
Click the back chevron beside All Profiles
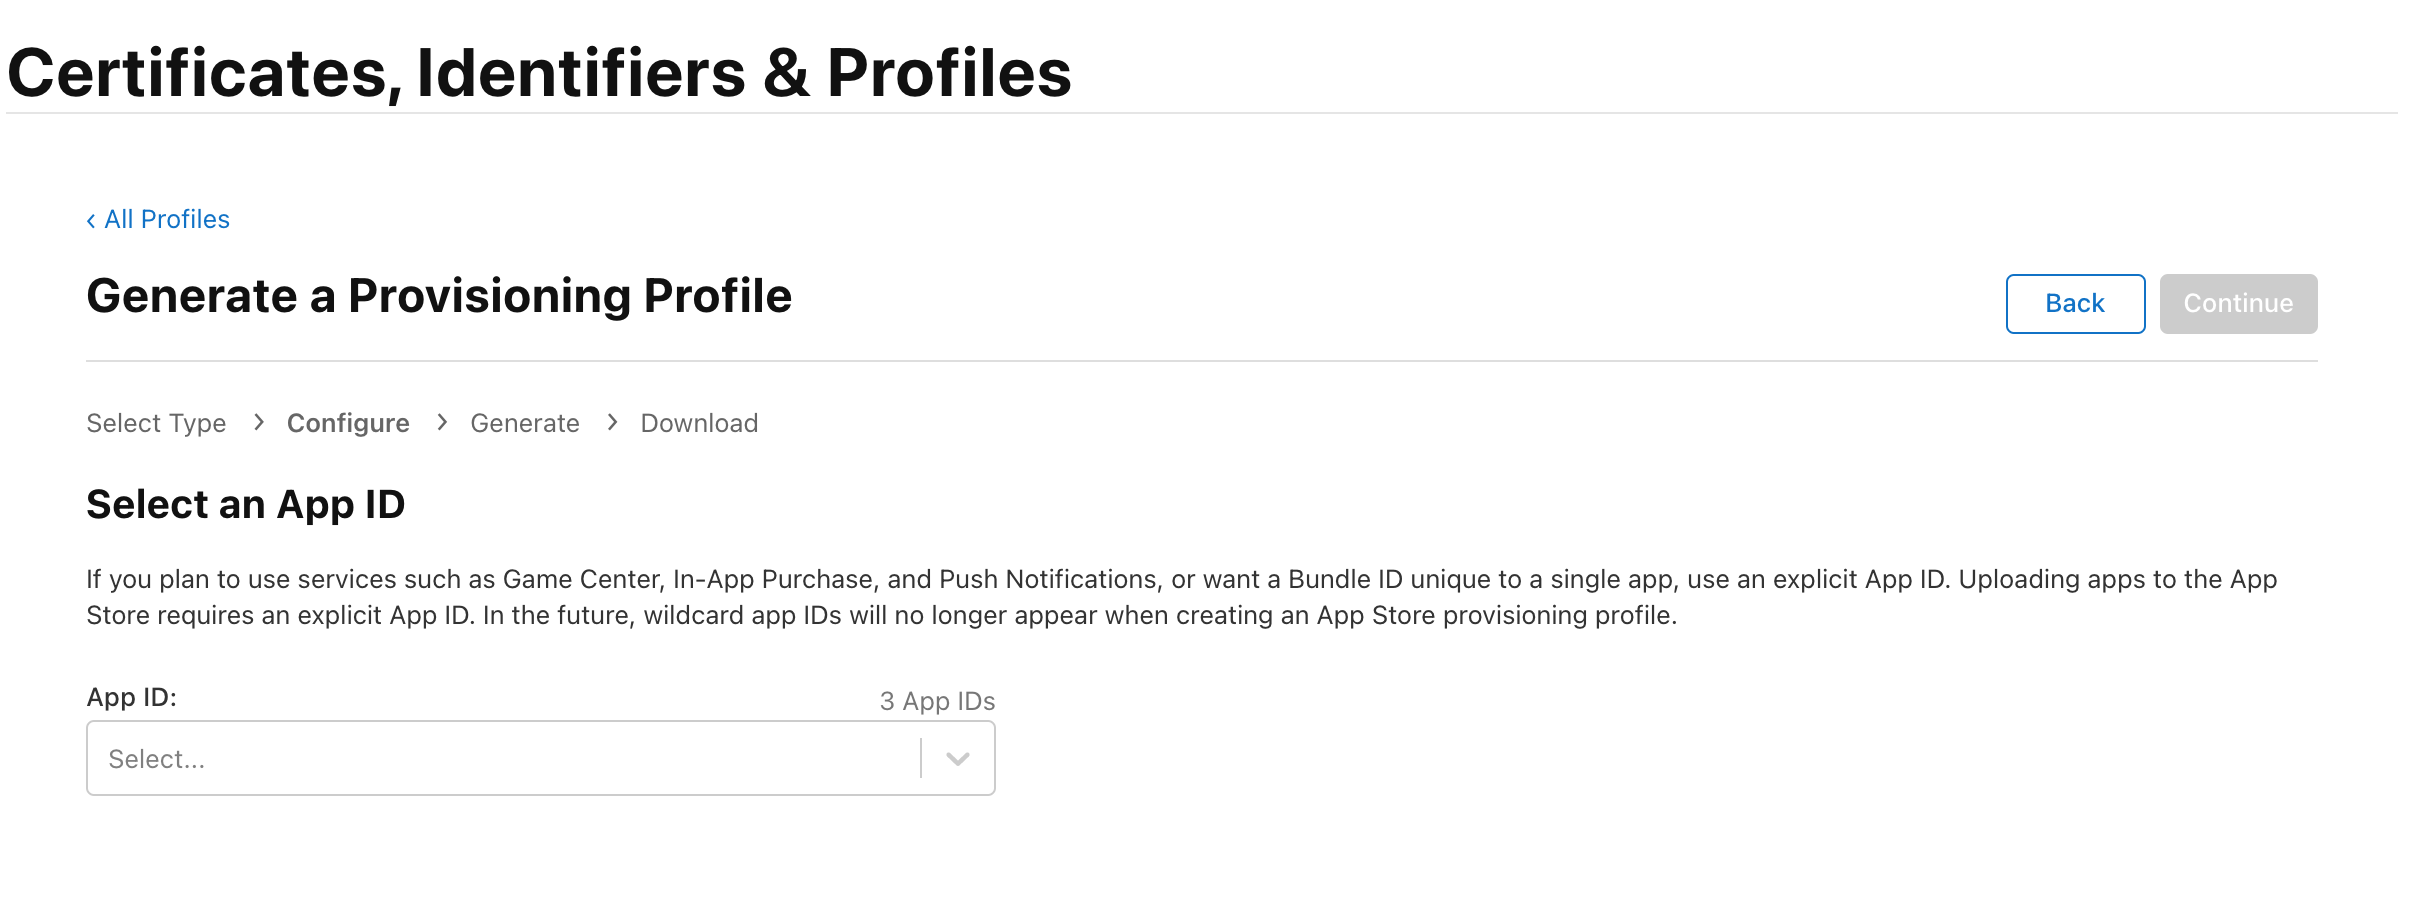pyautogui.click(x=91, y=221)
